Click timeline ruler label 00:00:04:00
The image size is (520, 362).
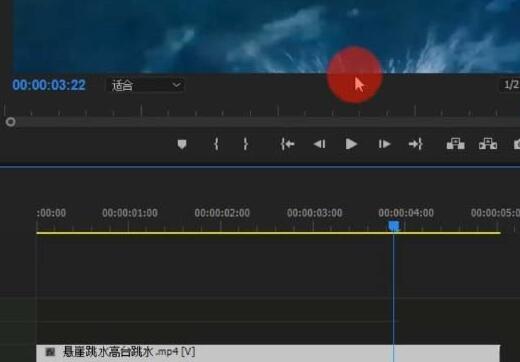406,213
